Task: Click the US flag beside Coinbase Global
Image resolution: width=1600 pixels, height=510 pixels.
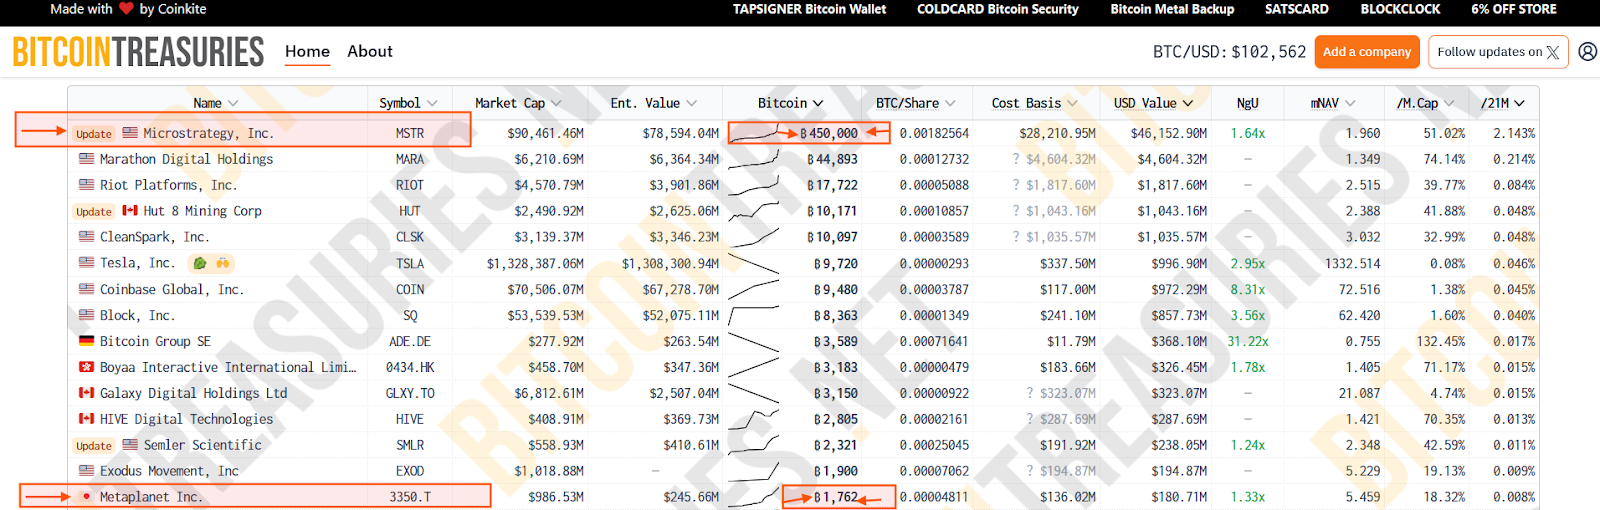Action: click(x=87, y=289)
